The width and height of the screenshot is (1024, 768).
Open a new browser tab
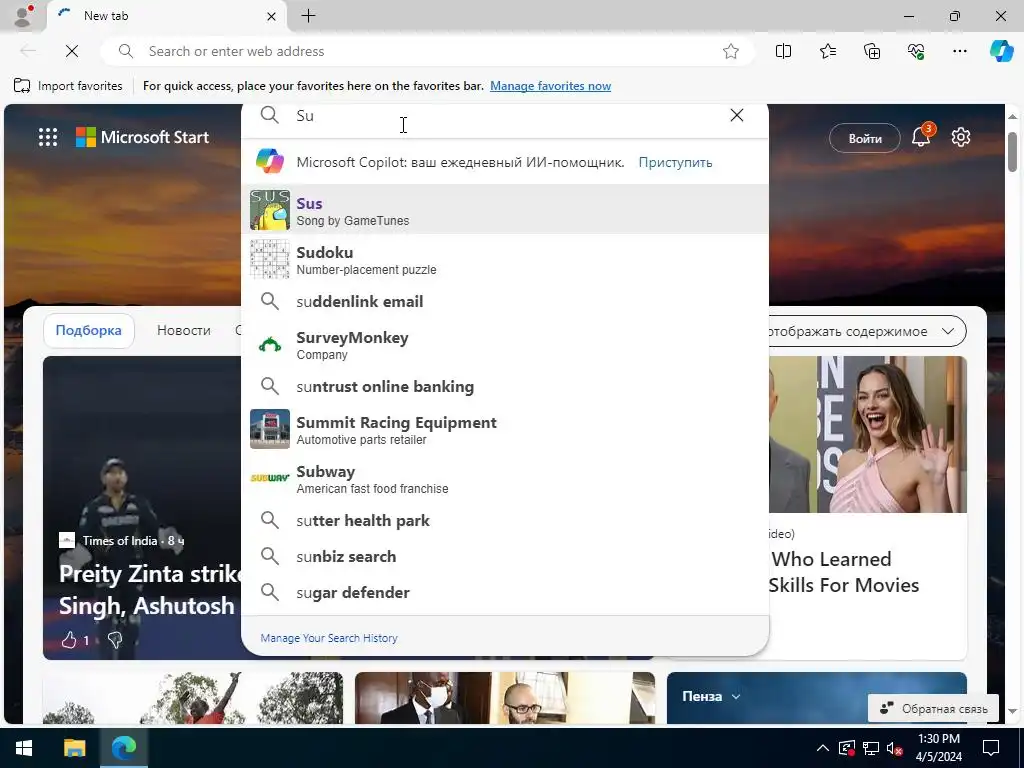point(308,16)
